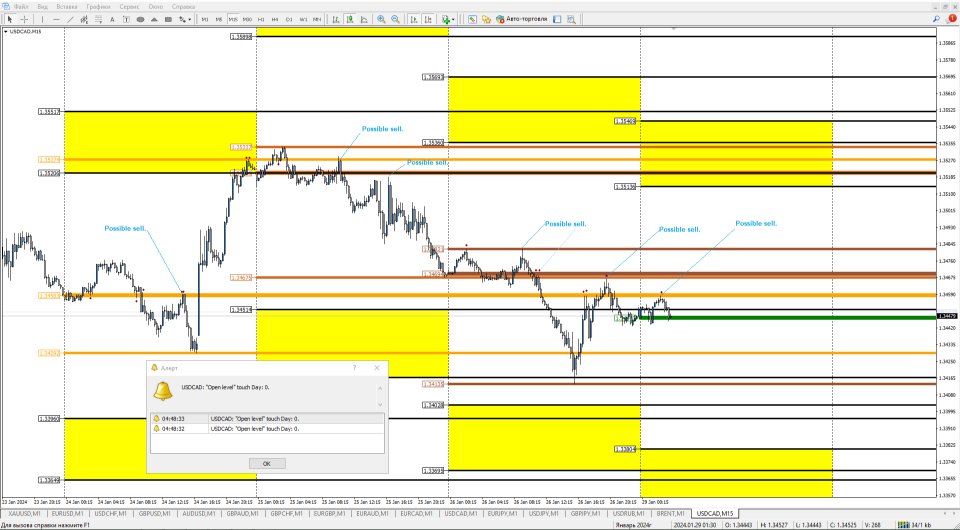
Task: Click the Zoom In magnifier icon
Action: tap(381, 19)
